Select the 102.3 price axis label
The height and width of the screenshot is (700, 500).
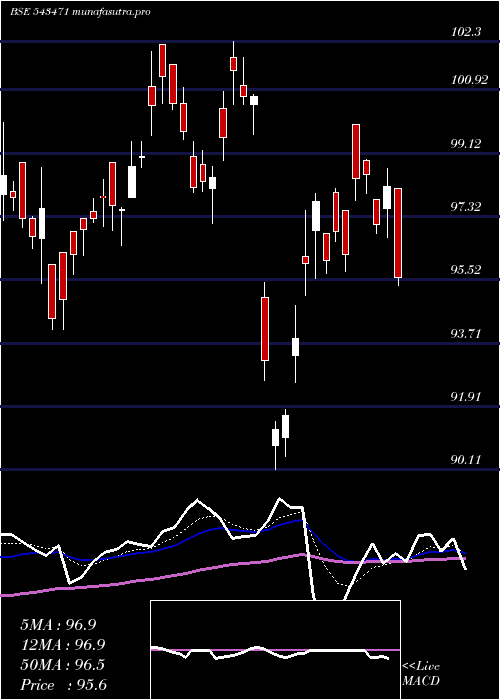click(466, 32)
